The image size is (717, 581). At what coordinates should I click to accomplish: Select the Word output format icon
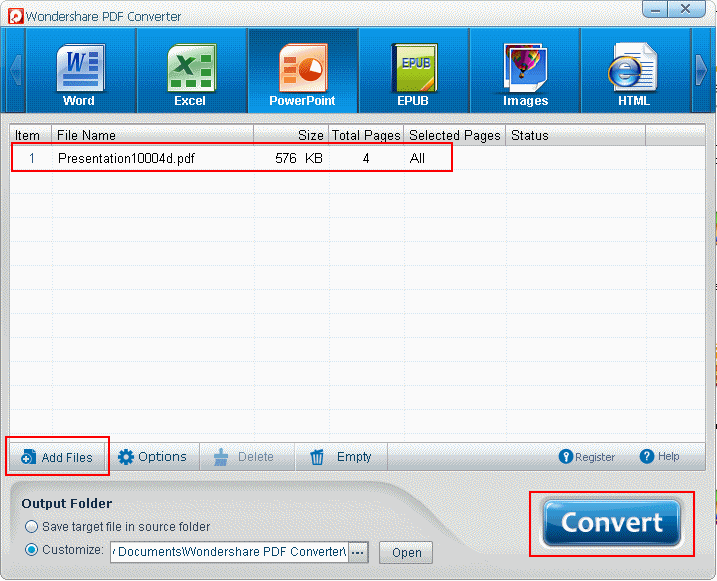tap(81, 71)
